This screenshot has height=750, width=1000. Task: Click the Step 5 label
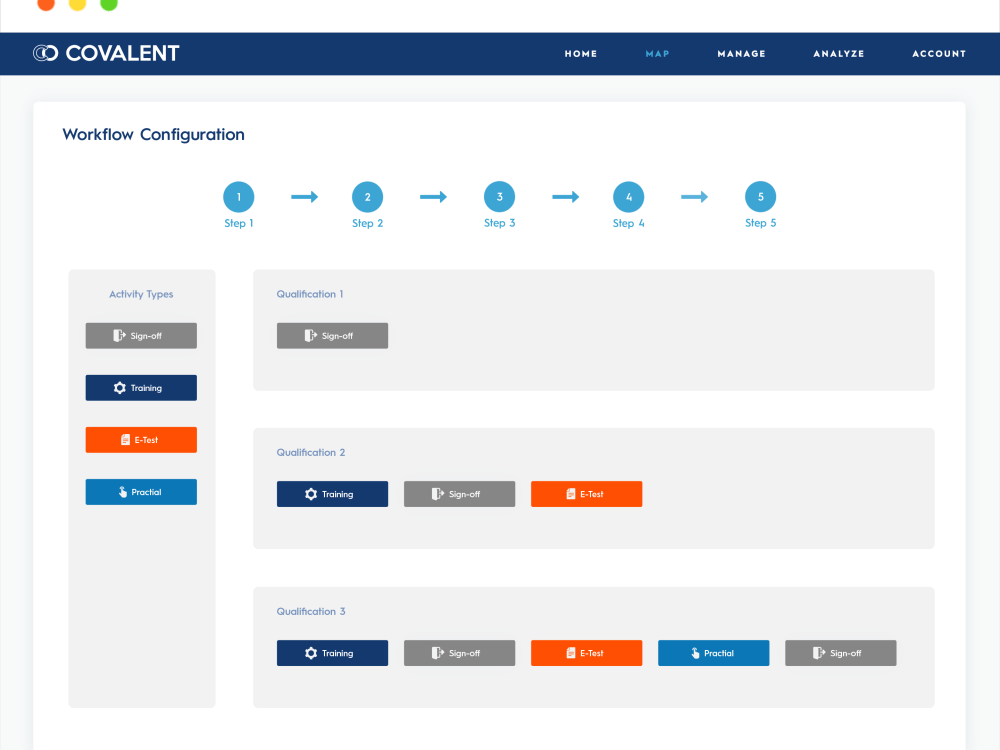tap(760, 223)
